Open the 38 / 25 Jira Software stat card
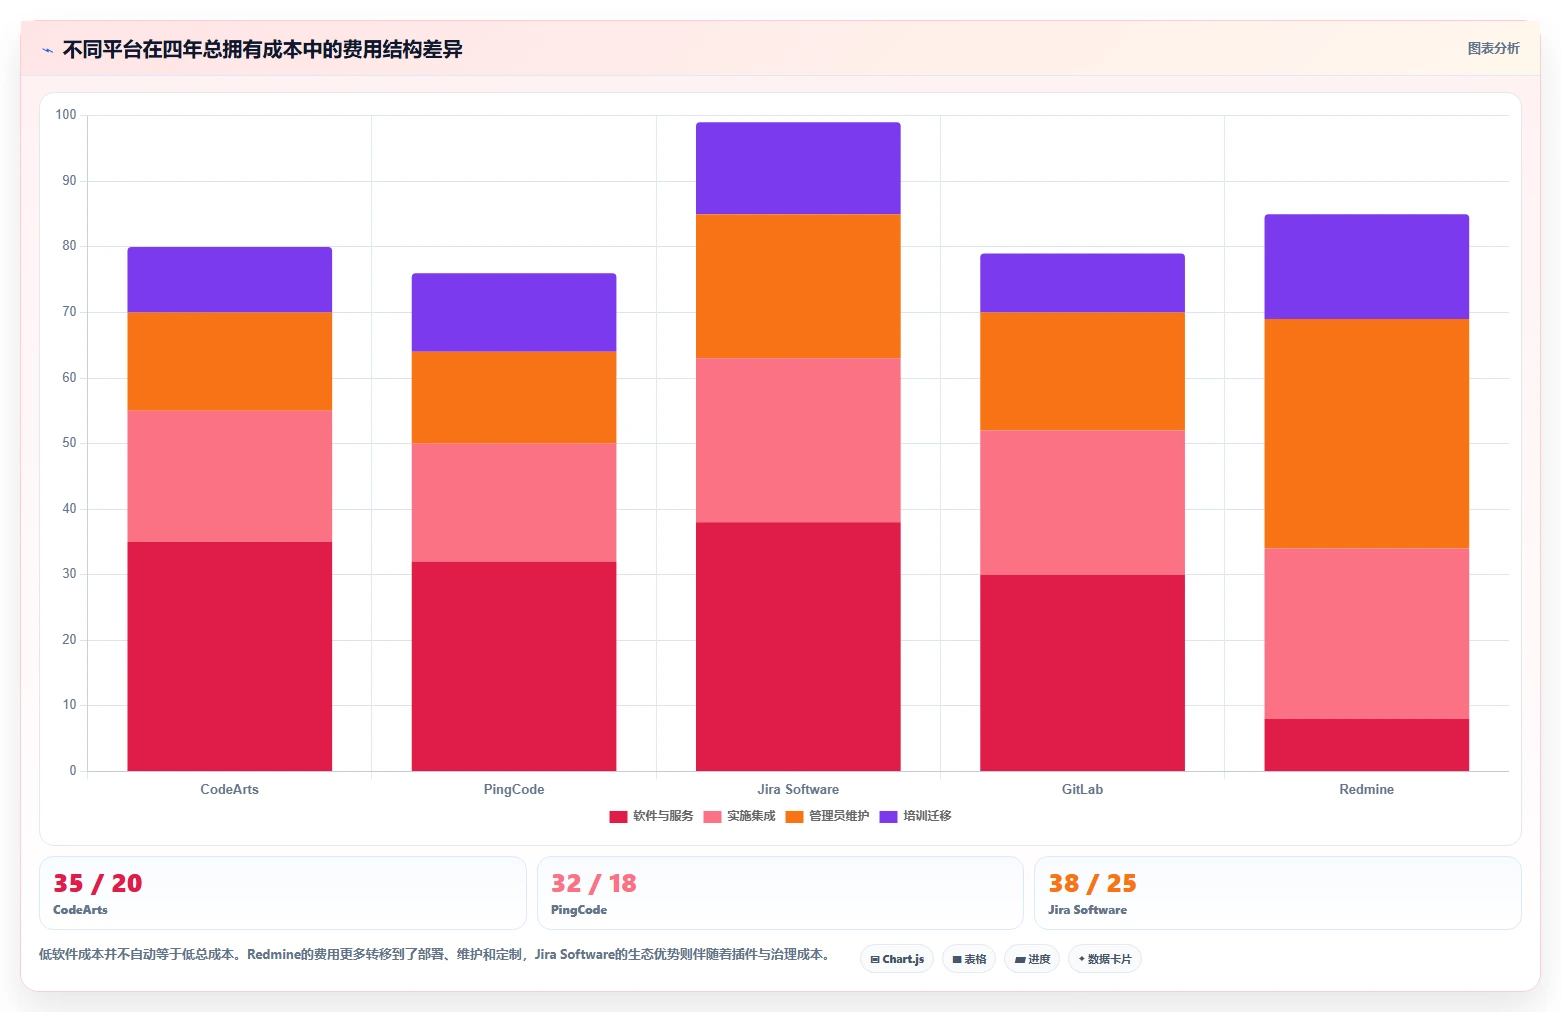This screenshot has width=1561, height=1012. click(1278, 893)
